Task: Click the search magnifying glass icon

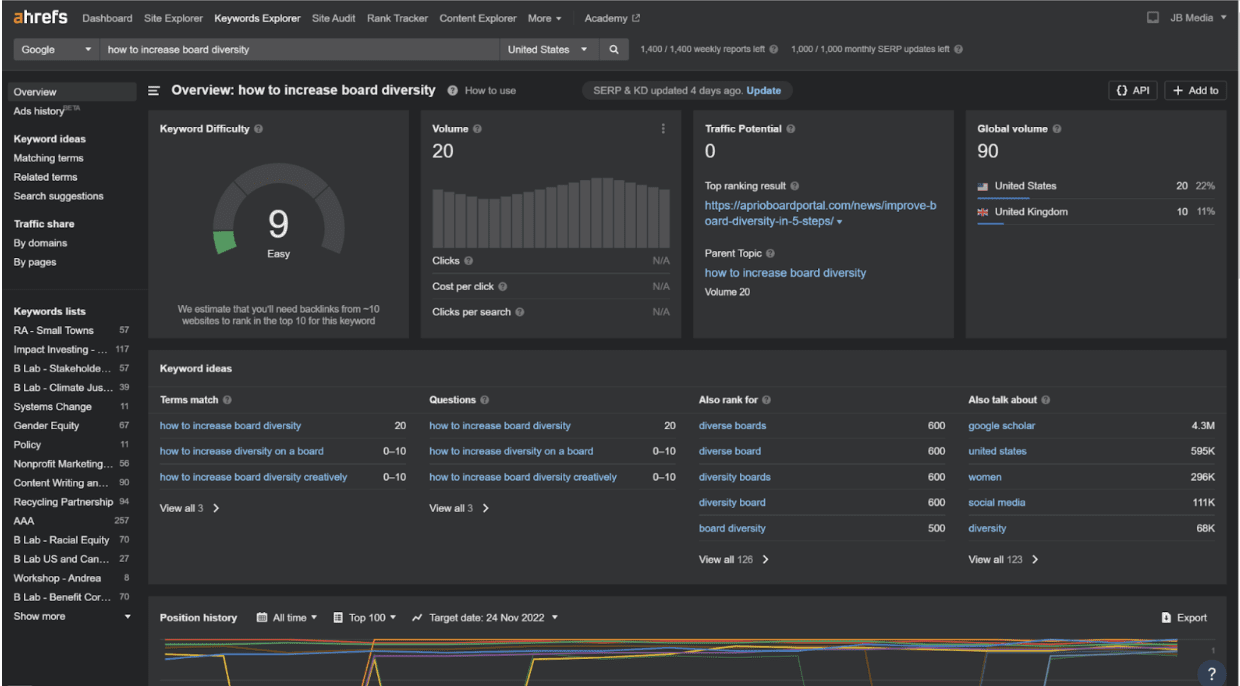Action: tap(613, 48)
